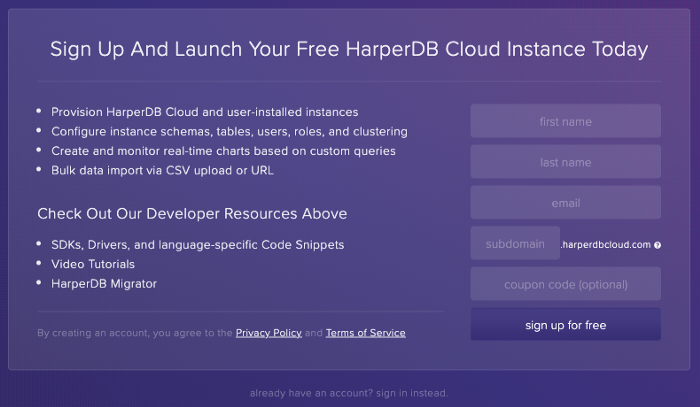Click the 'Sign Up And Launch' headline text
The image size is (700, 407).
(x=349, y=49)
